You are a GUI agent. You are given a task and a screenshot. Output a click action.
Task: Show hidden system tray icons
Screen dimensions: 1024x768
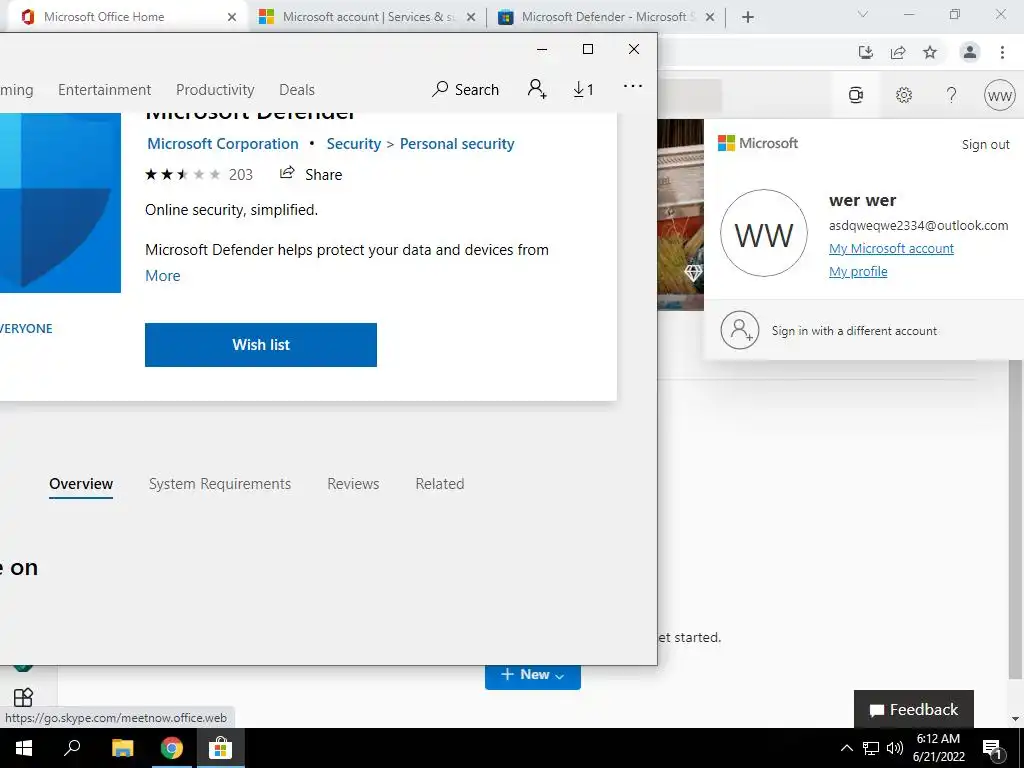pos(846,748)
